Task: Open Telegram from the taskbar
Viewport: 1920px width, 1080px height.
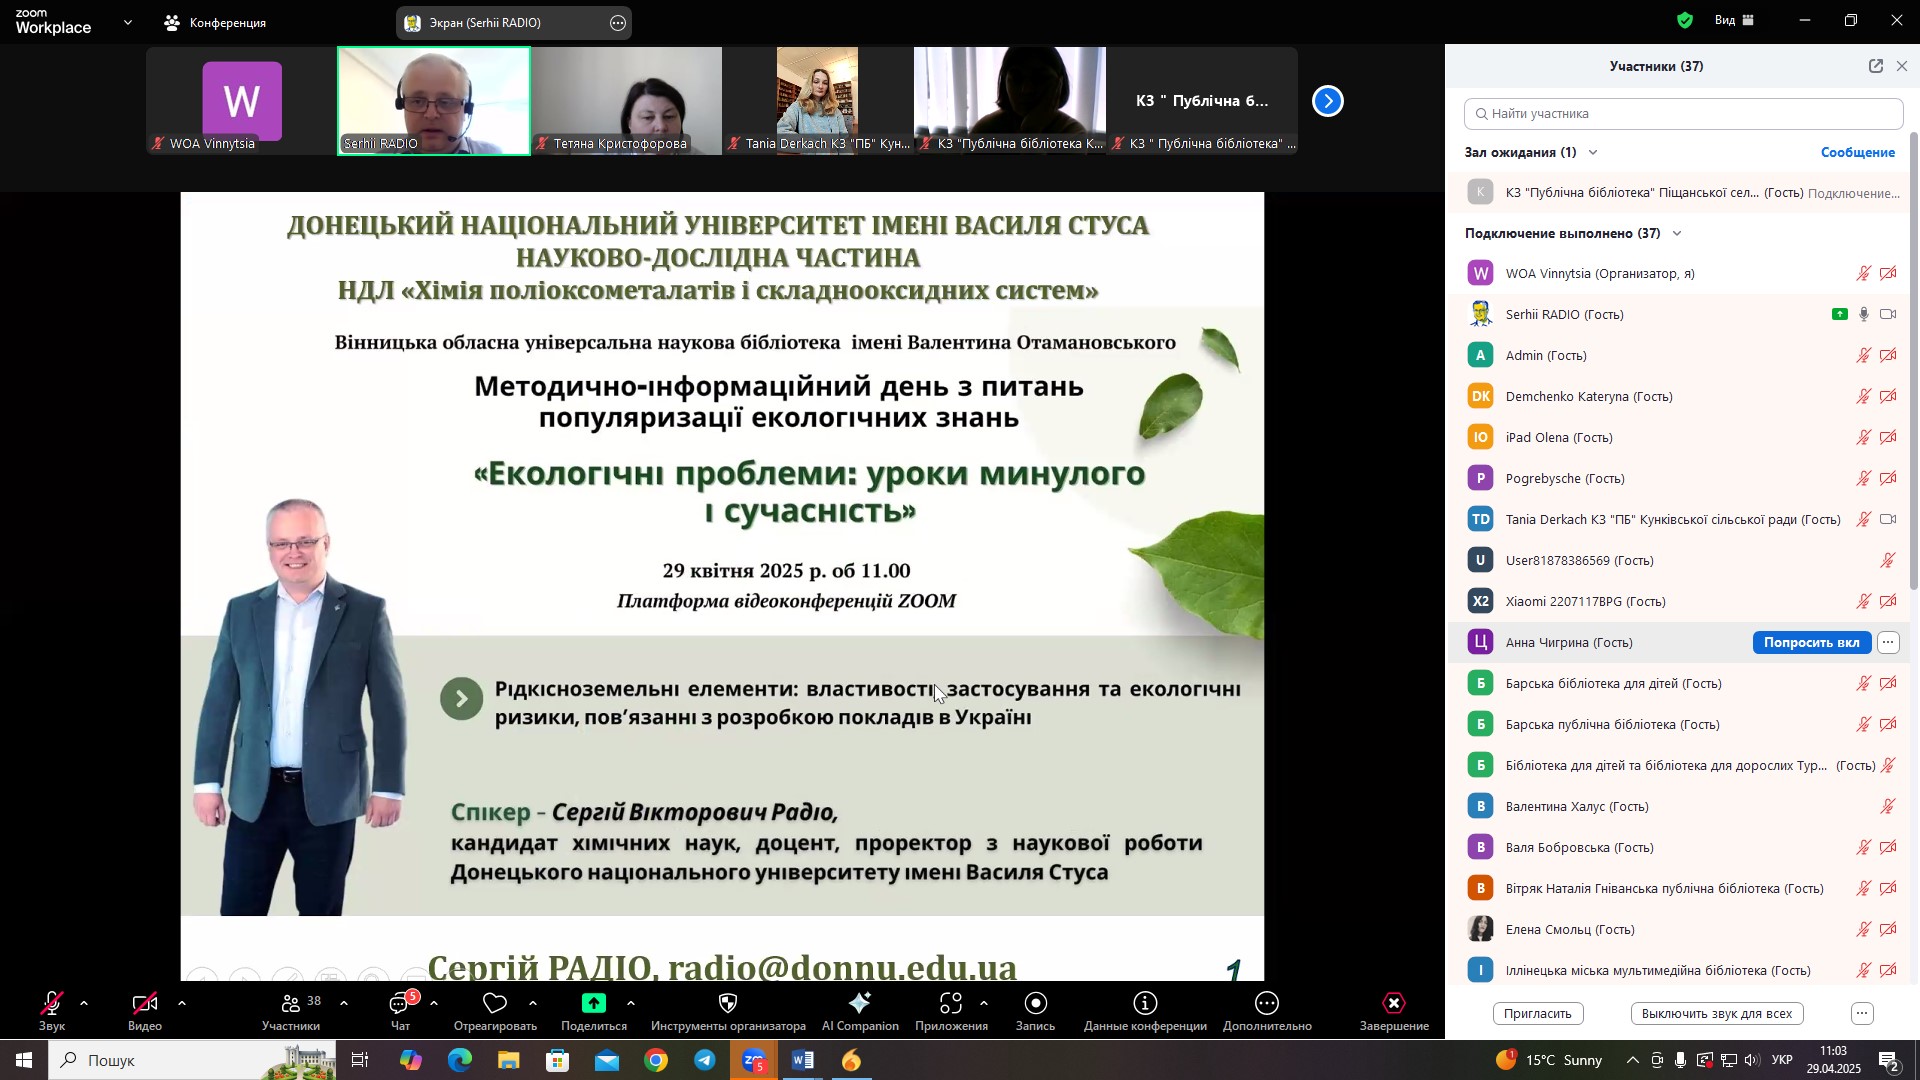Action: pos(705,1061)
